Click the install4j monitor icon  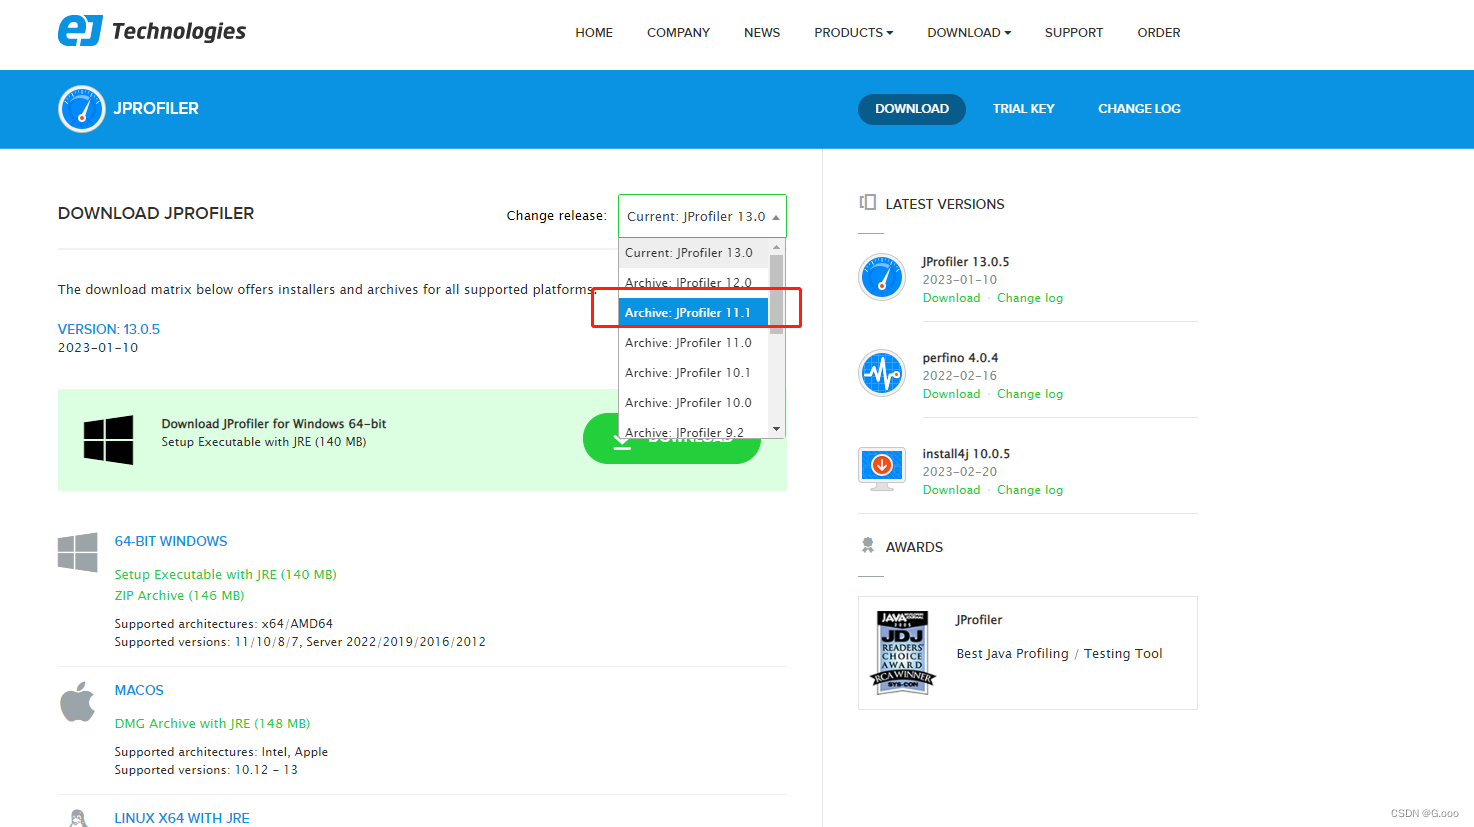882,469
